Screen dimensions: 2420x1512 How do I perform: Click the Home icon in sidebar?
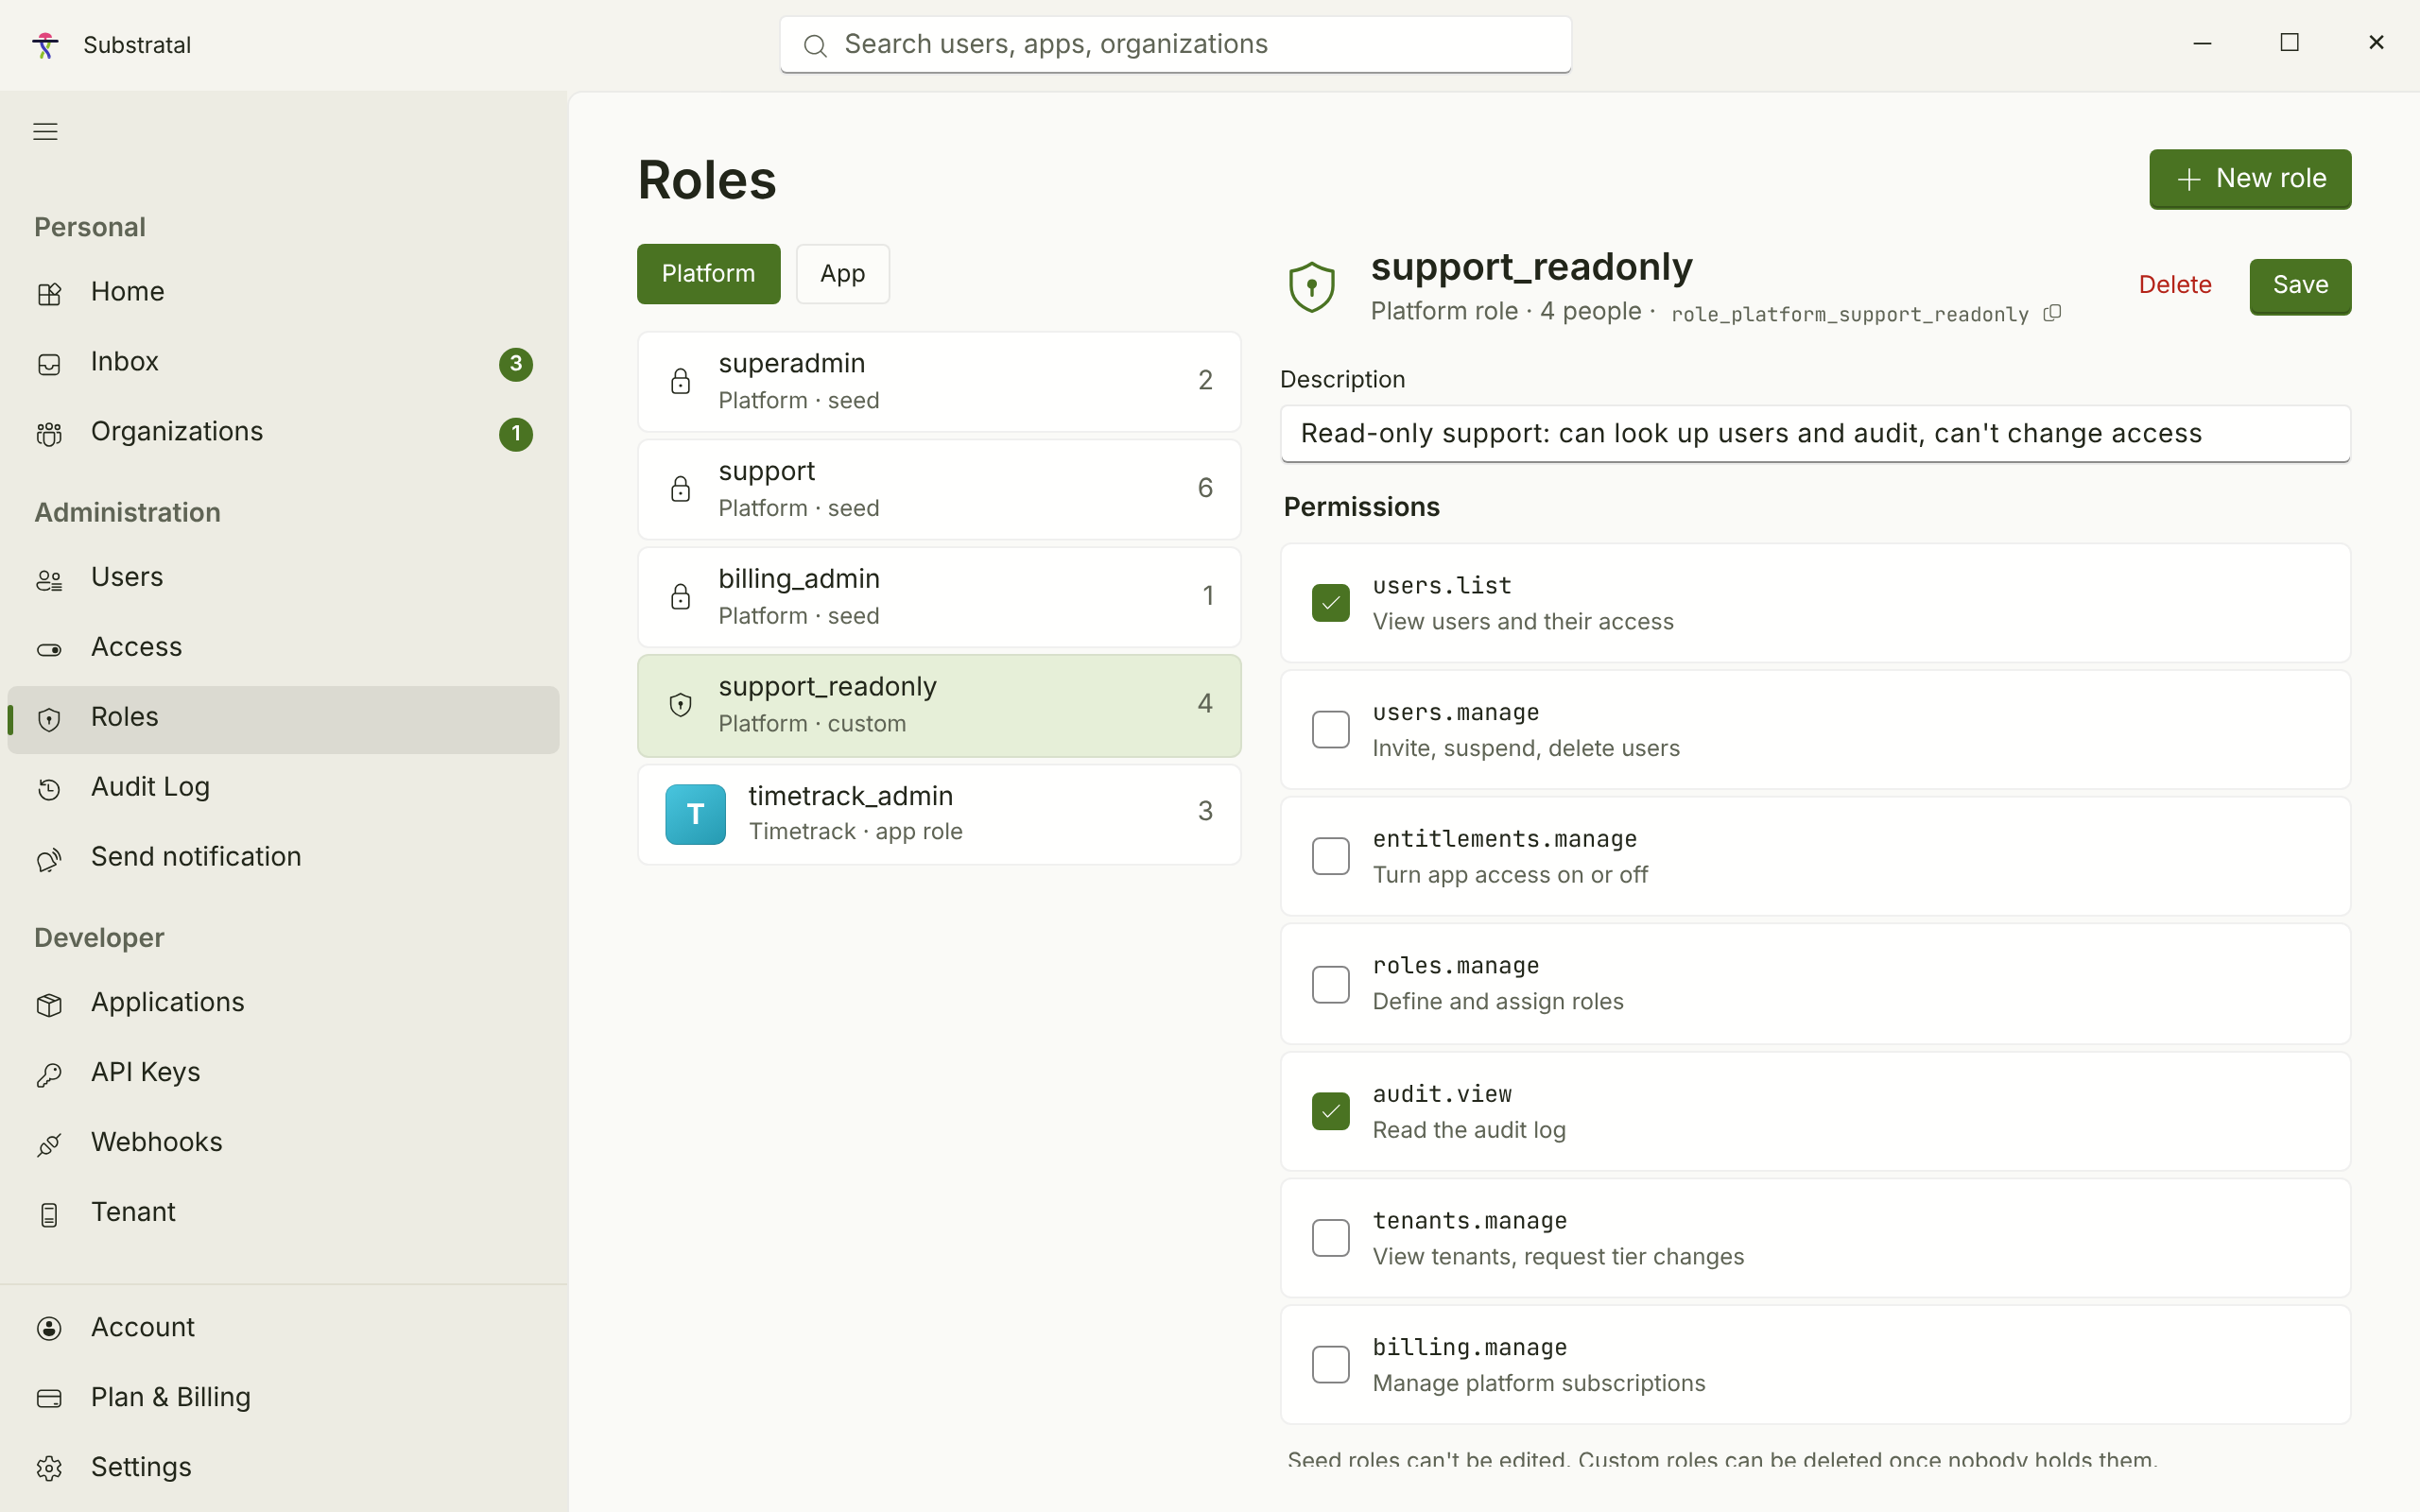(49, 293)
